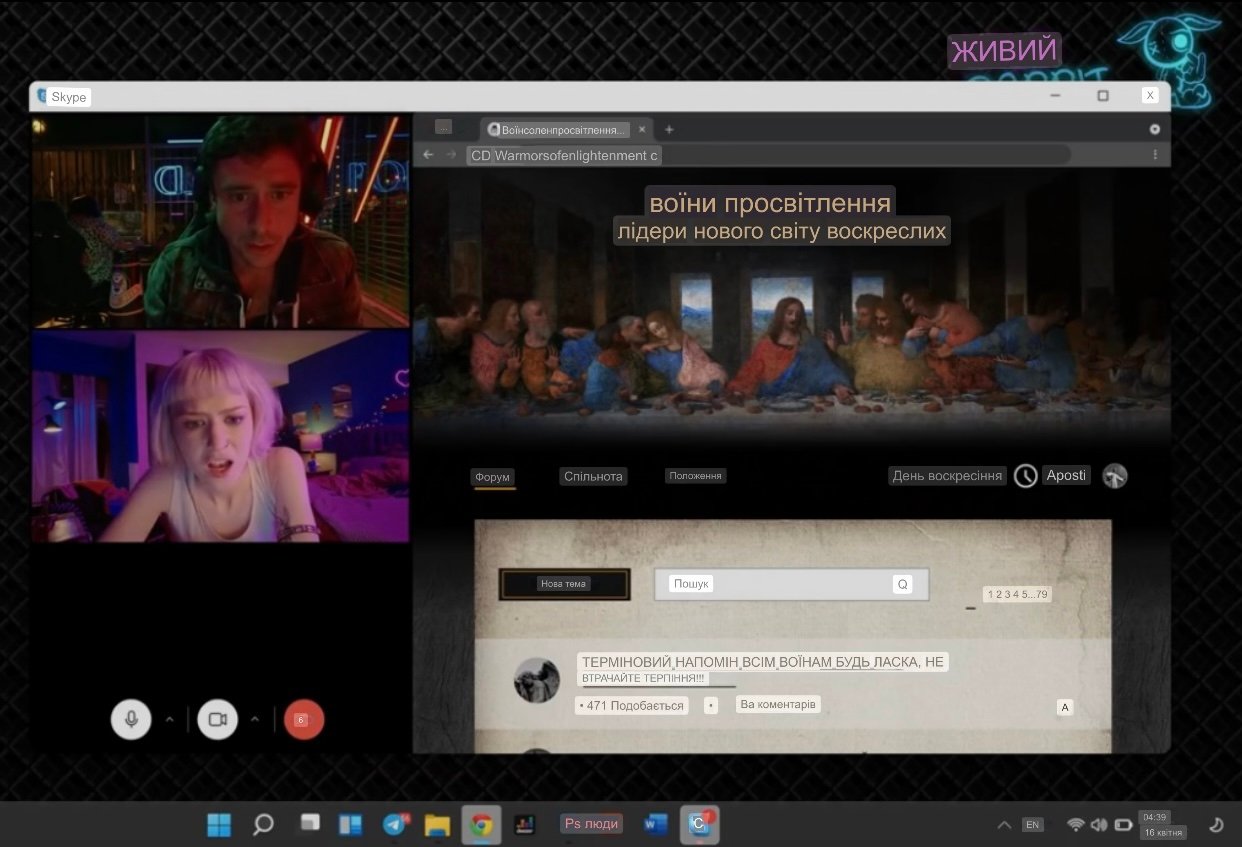Create a new topic with Нова тема
The width and height of the screenshot is (1242, 847).
564,584
